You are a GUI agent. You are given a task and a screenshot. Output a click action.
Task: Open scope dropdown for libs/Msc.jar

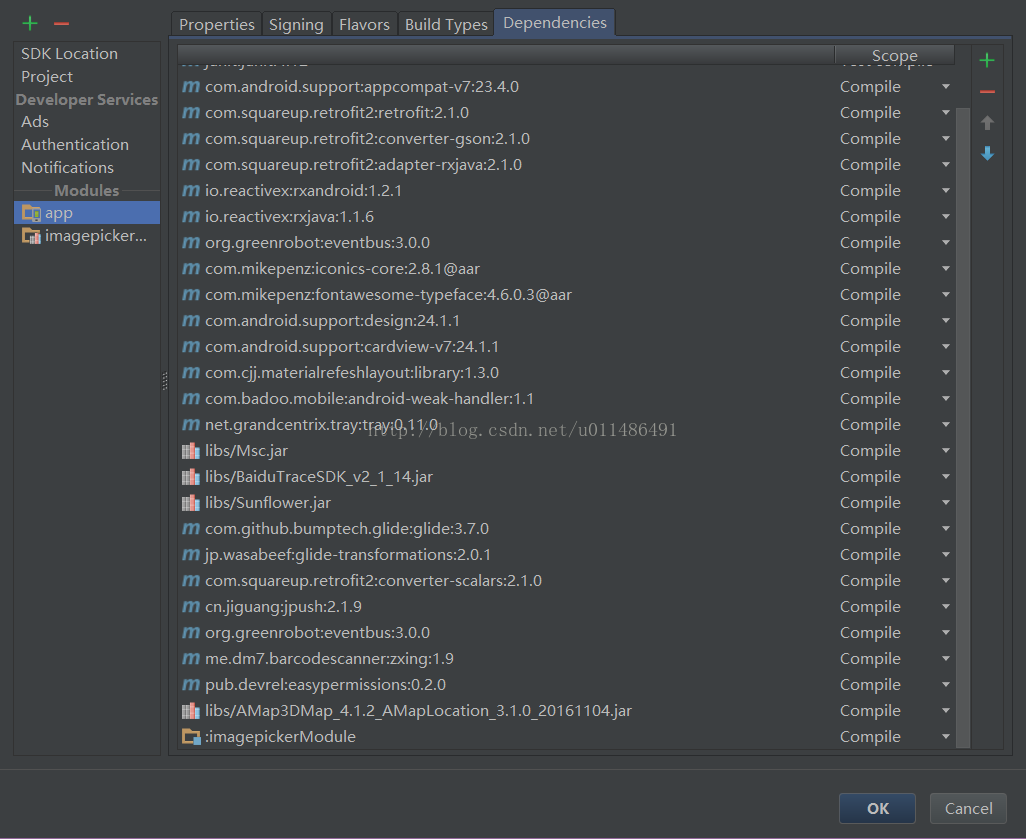coord(946,450)
